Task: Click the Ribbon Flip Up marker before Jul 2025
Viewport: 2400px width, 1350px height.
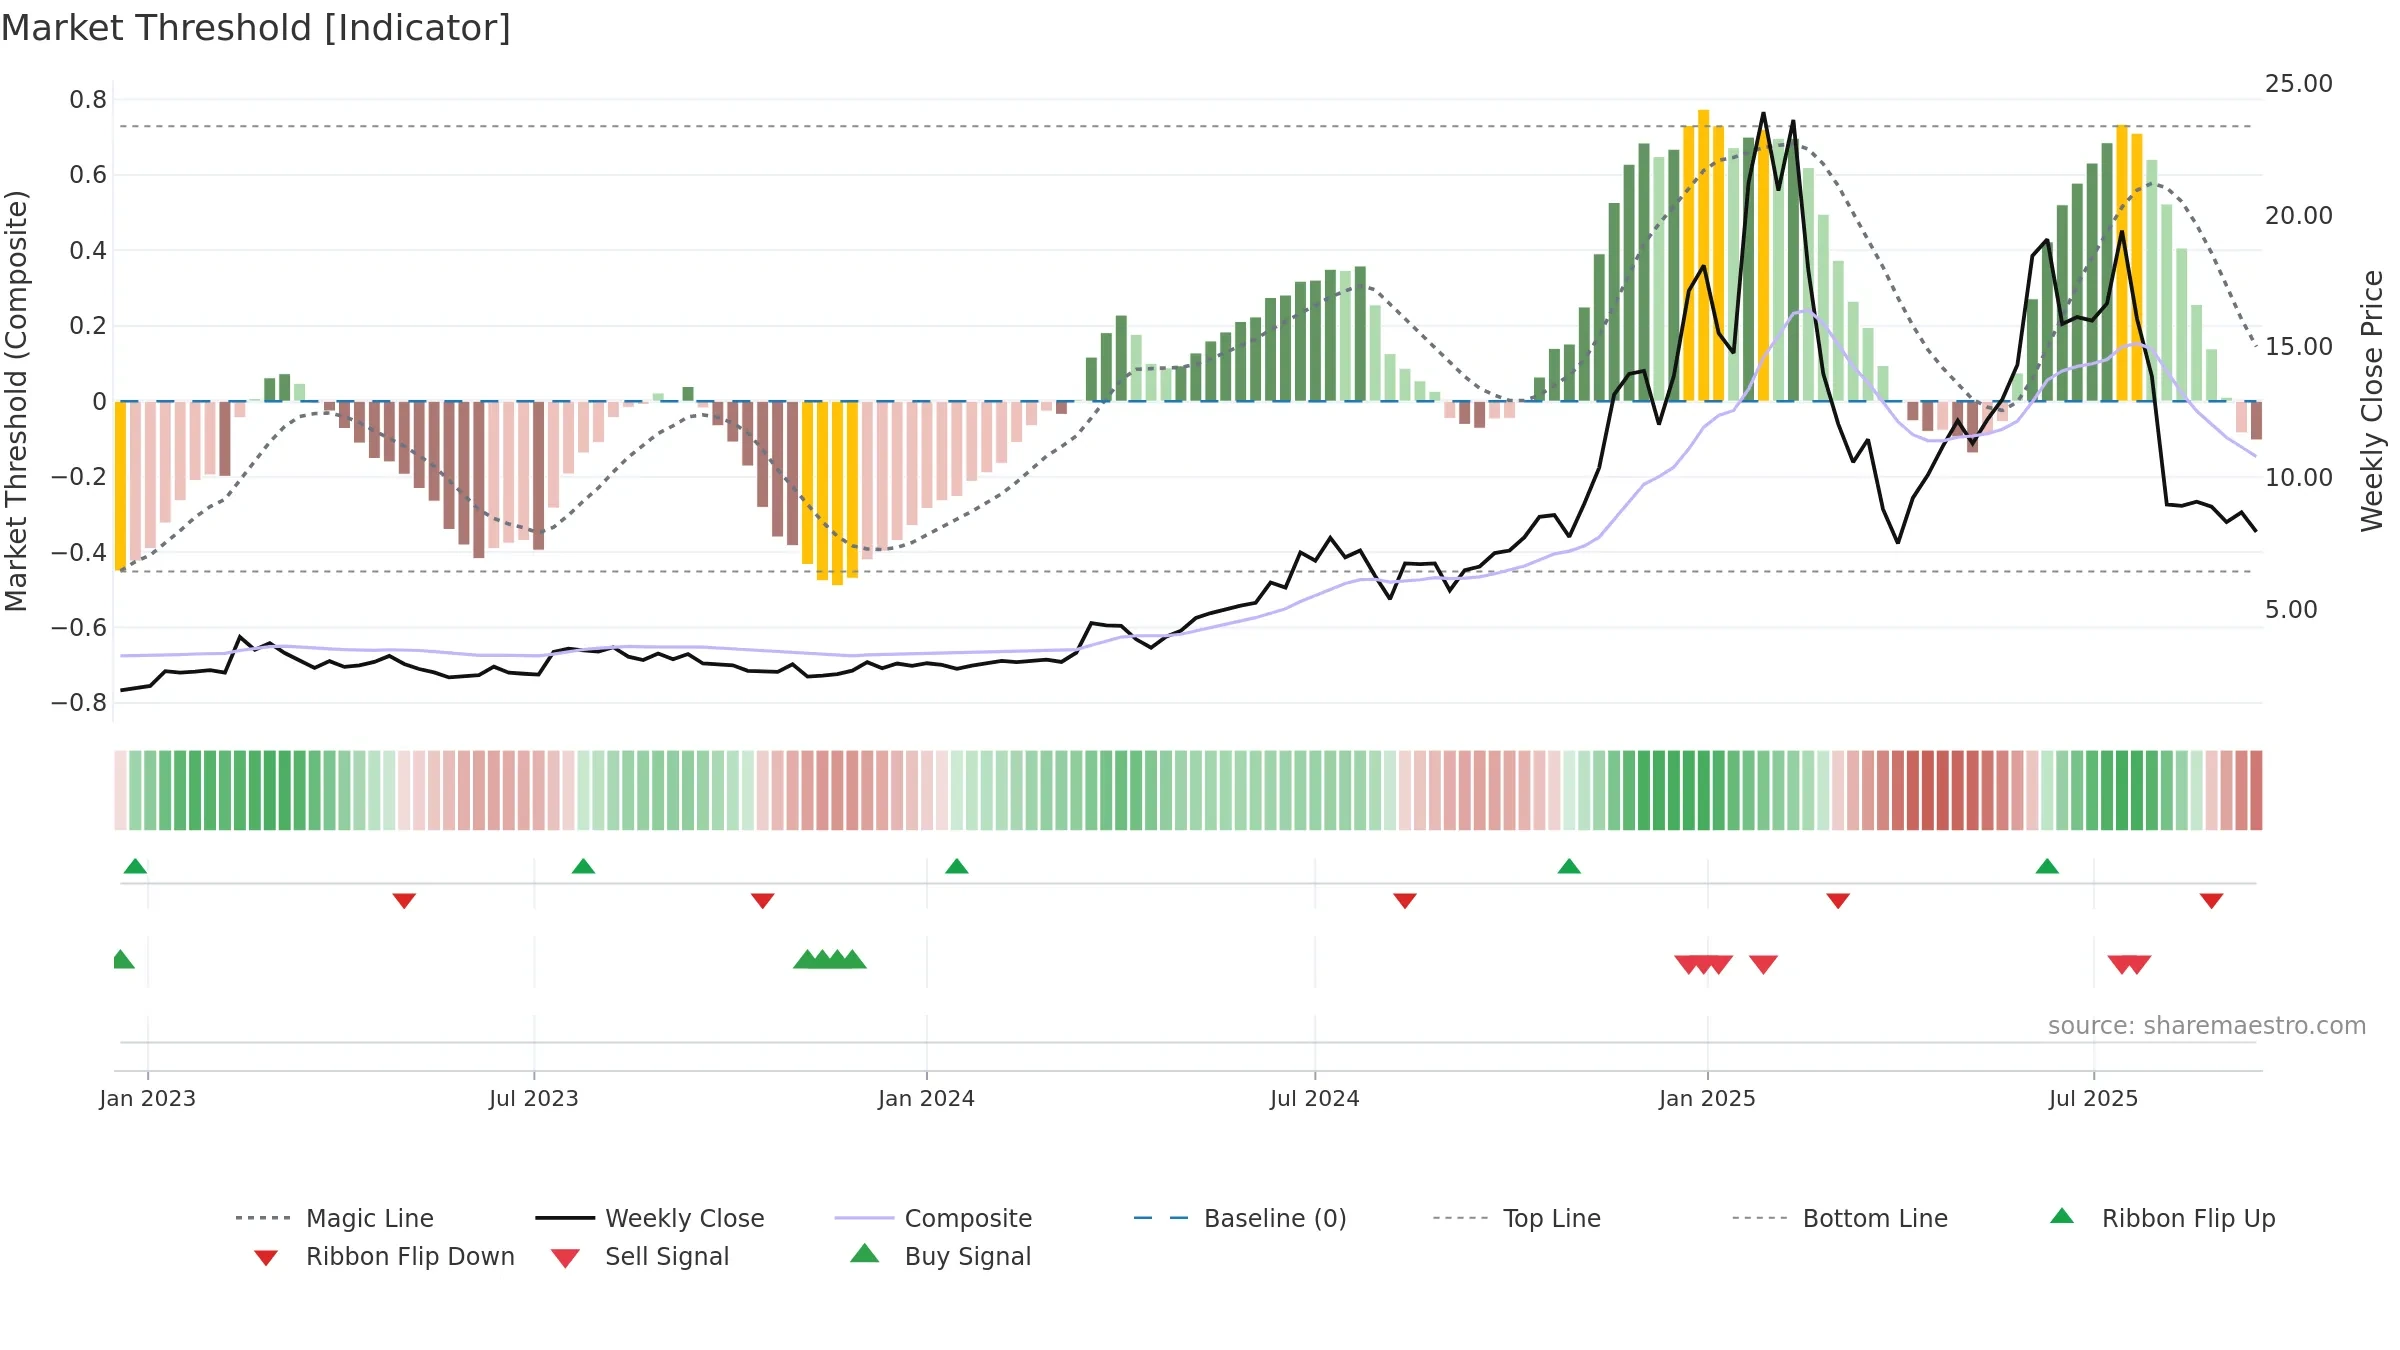Action: pos(2047,866)
